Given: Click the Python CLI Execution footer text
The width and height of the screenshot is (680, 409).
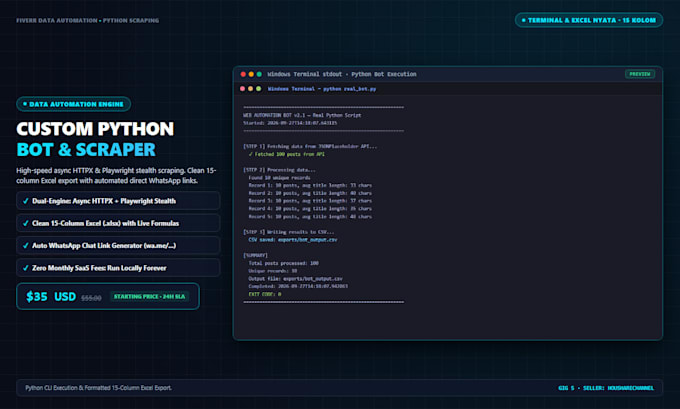Looking at the screenshot, I should [98, 388].
